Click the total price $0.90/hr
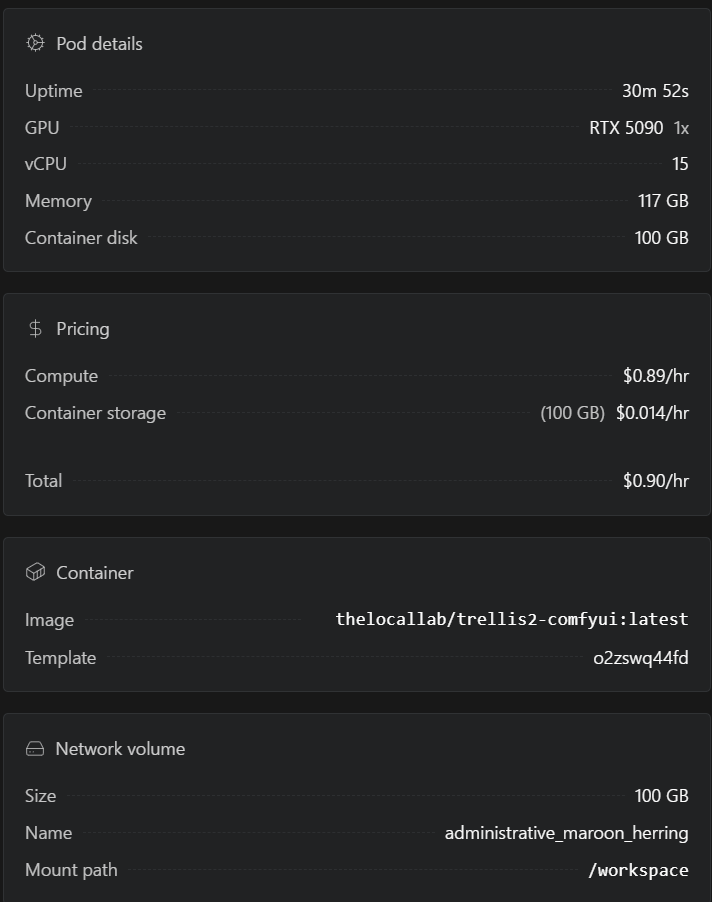712x902 pixels. coord(655,480)
